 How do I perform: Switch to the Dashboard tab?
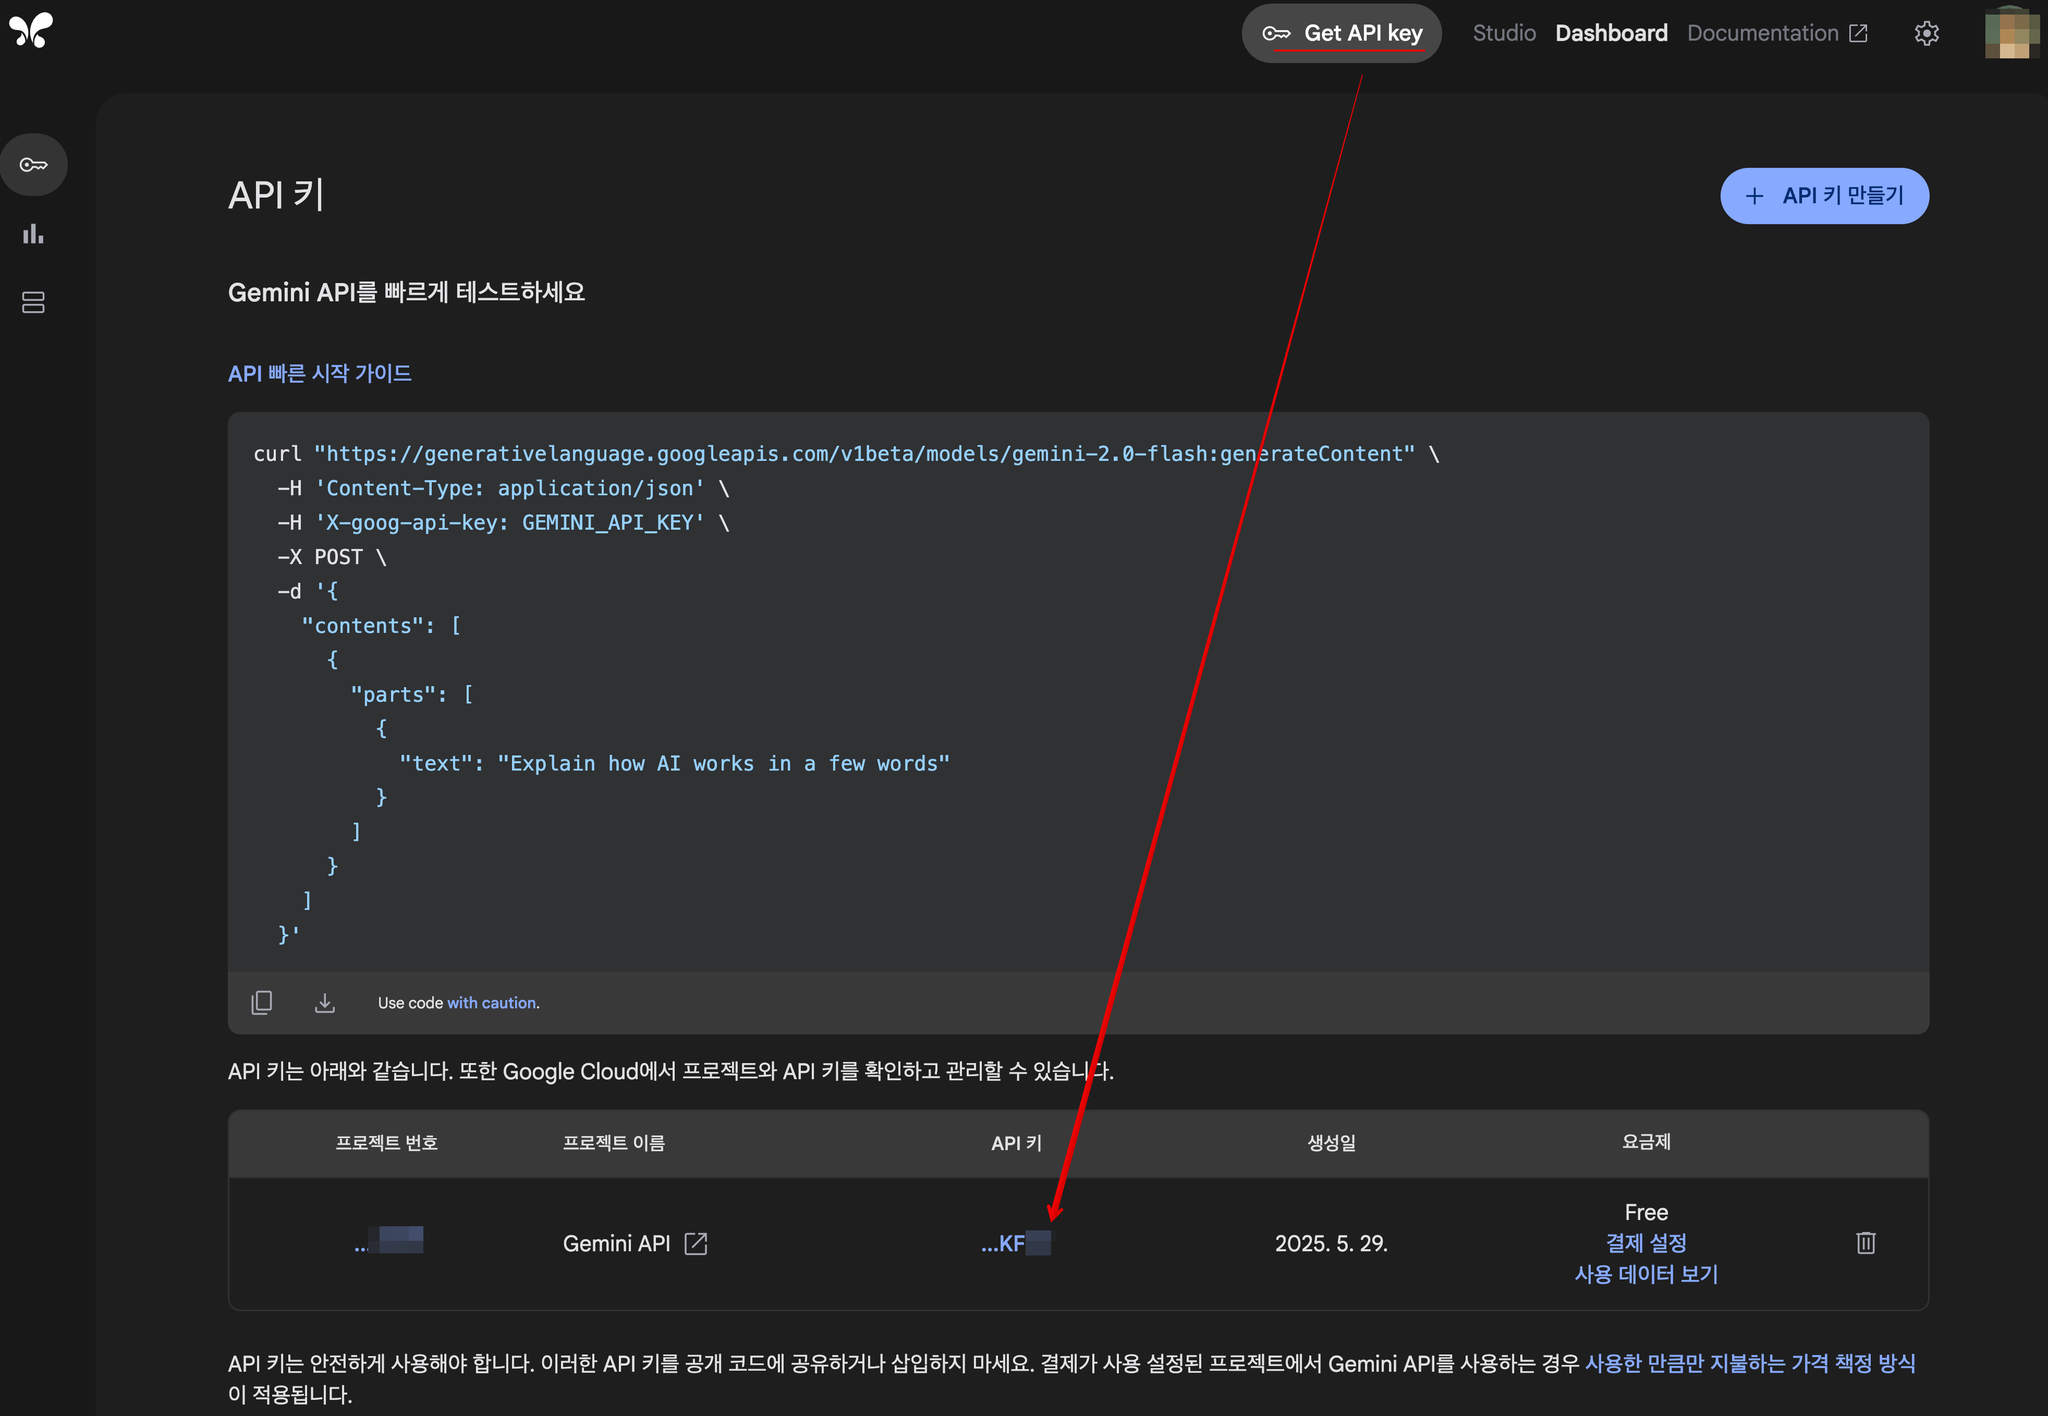click(1611, 33)
